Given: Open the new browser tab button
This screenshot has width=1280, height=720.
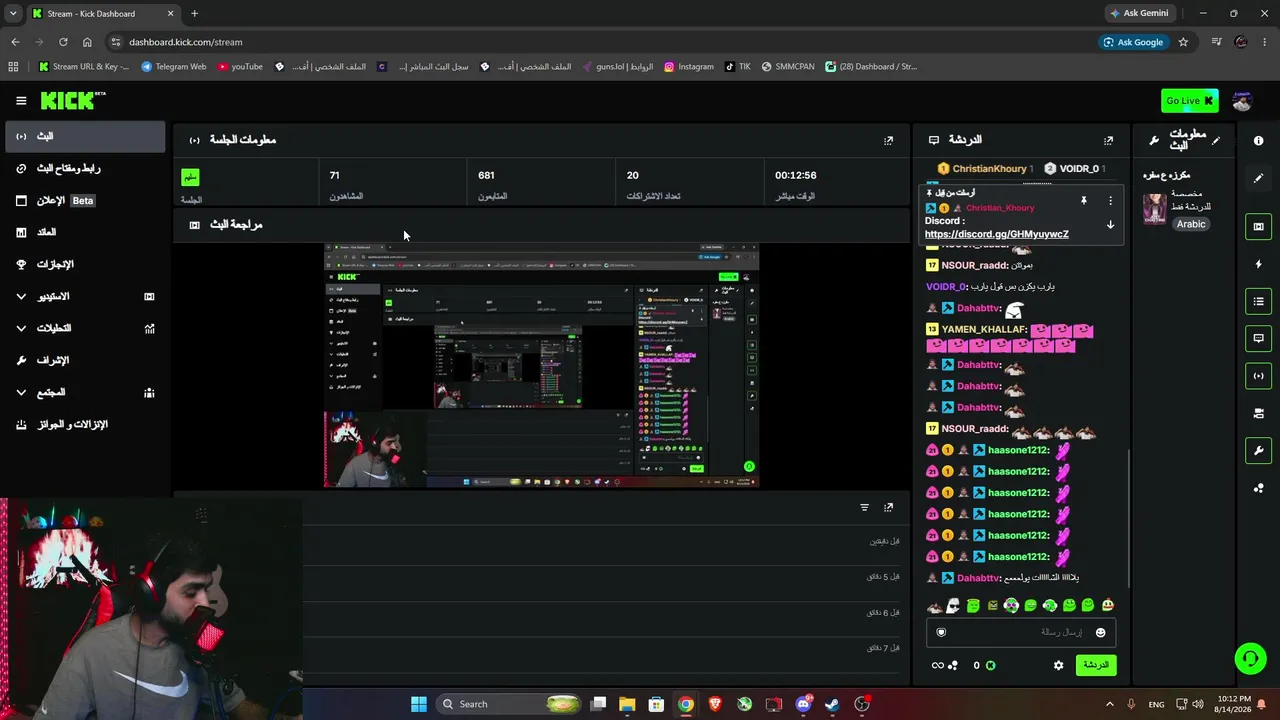Looking at the screenshot, I should pyautogui.click(x=194, y=13).
